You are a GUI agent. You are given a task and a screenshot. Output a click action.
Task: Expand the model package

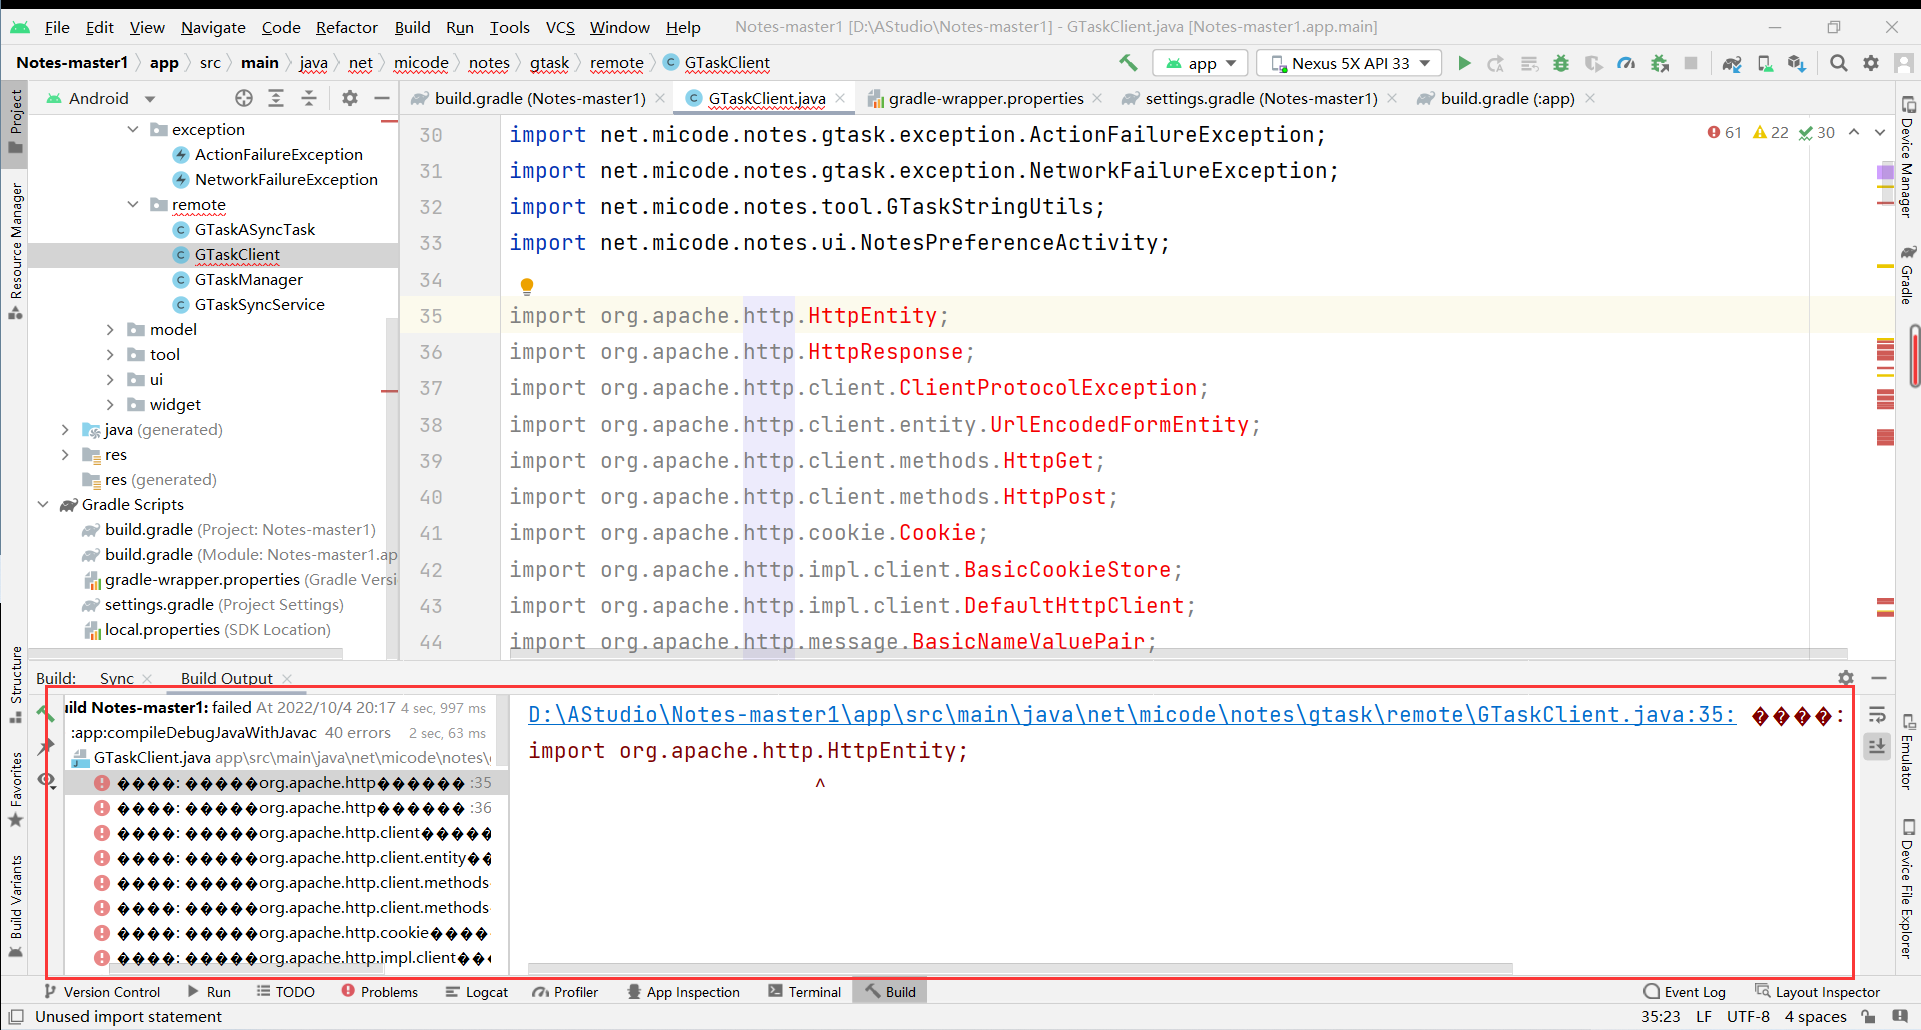click(110, 329)
